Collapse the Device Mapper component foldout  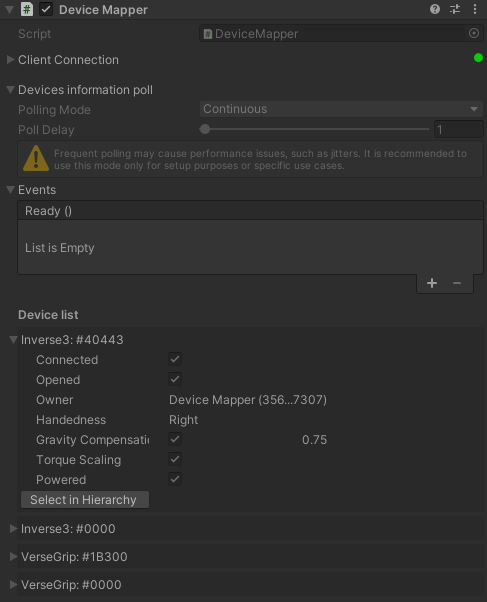[x=10, y=10]
